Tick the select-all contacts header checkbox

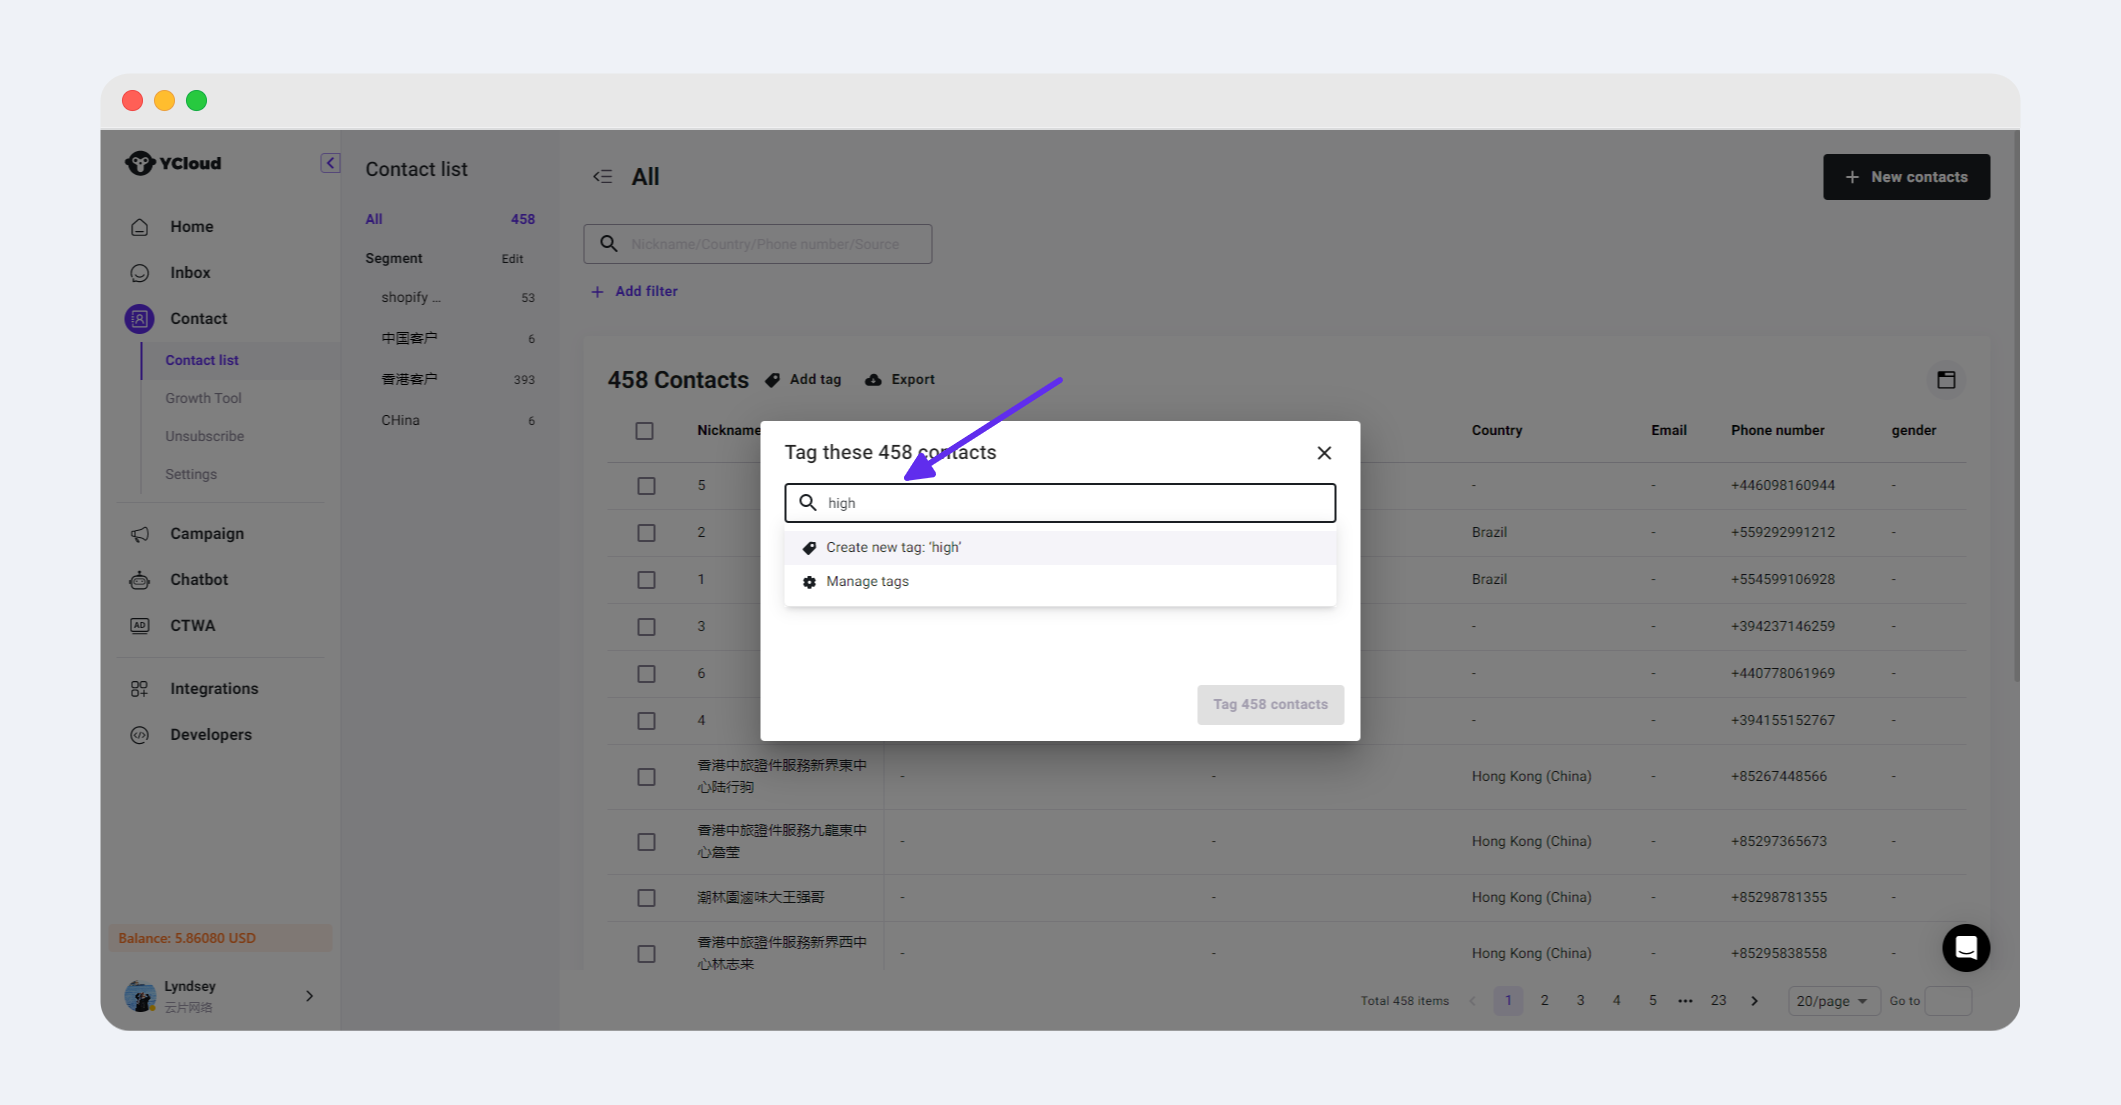(x=644, y=431)
